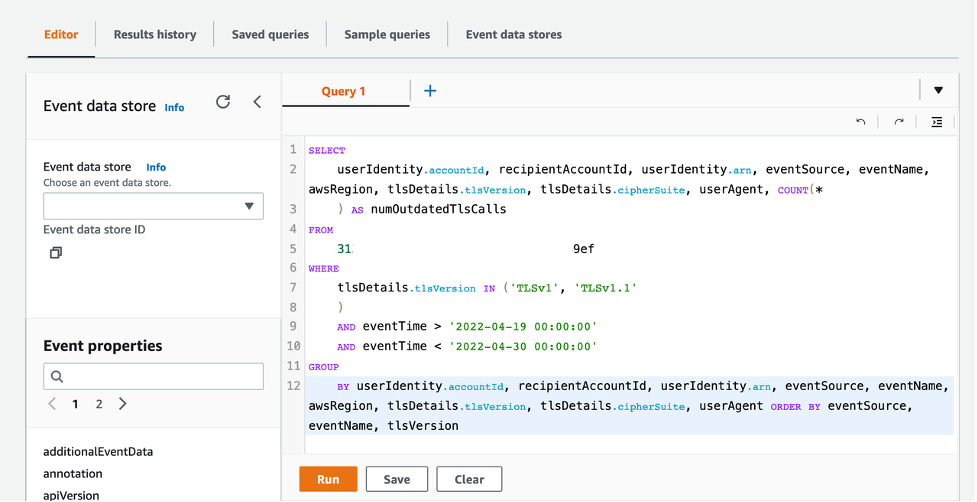Open the query tabs overflow dropdown
Screen dimensions: 977x502
coord(938,90)
